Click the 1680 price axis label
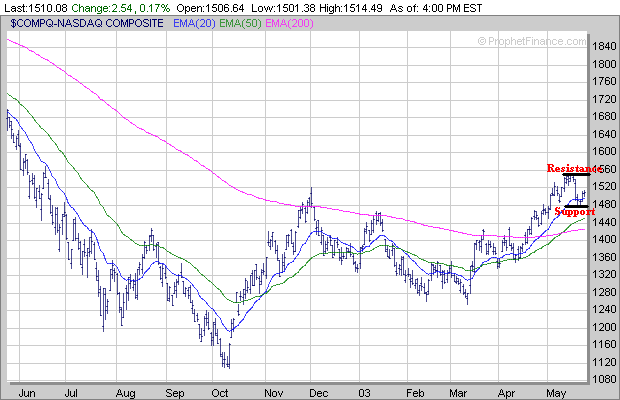Viewport: 620px width, 400px height. click(x=604, y=116)
